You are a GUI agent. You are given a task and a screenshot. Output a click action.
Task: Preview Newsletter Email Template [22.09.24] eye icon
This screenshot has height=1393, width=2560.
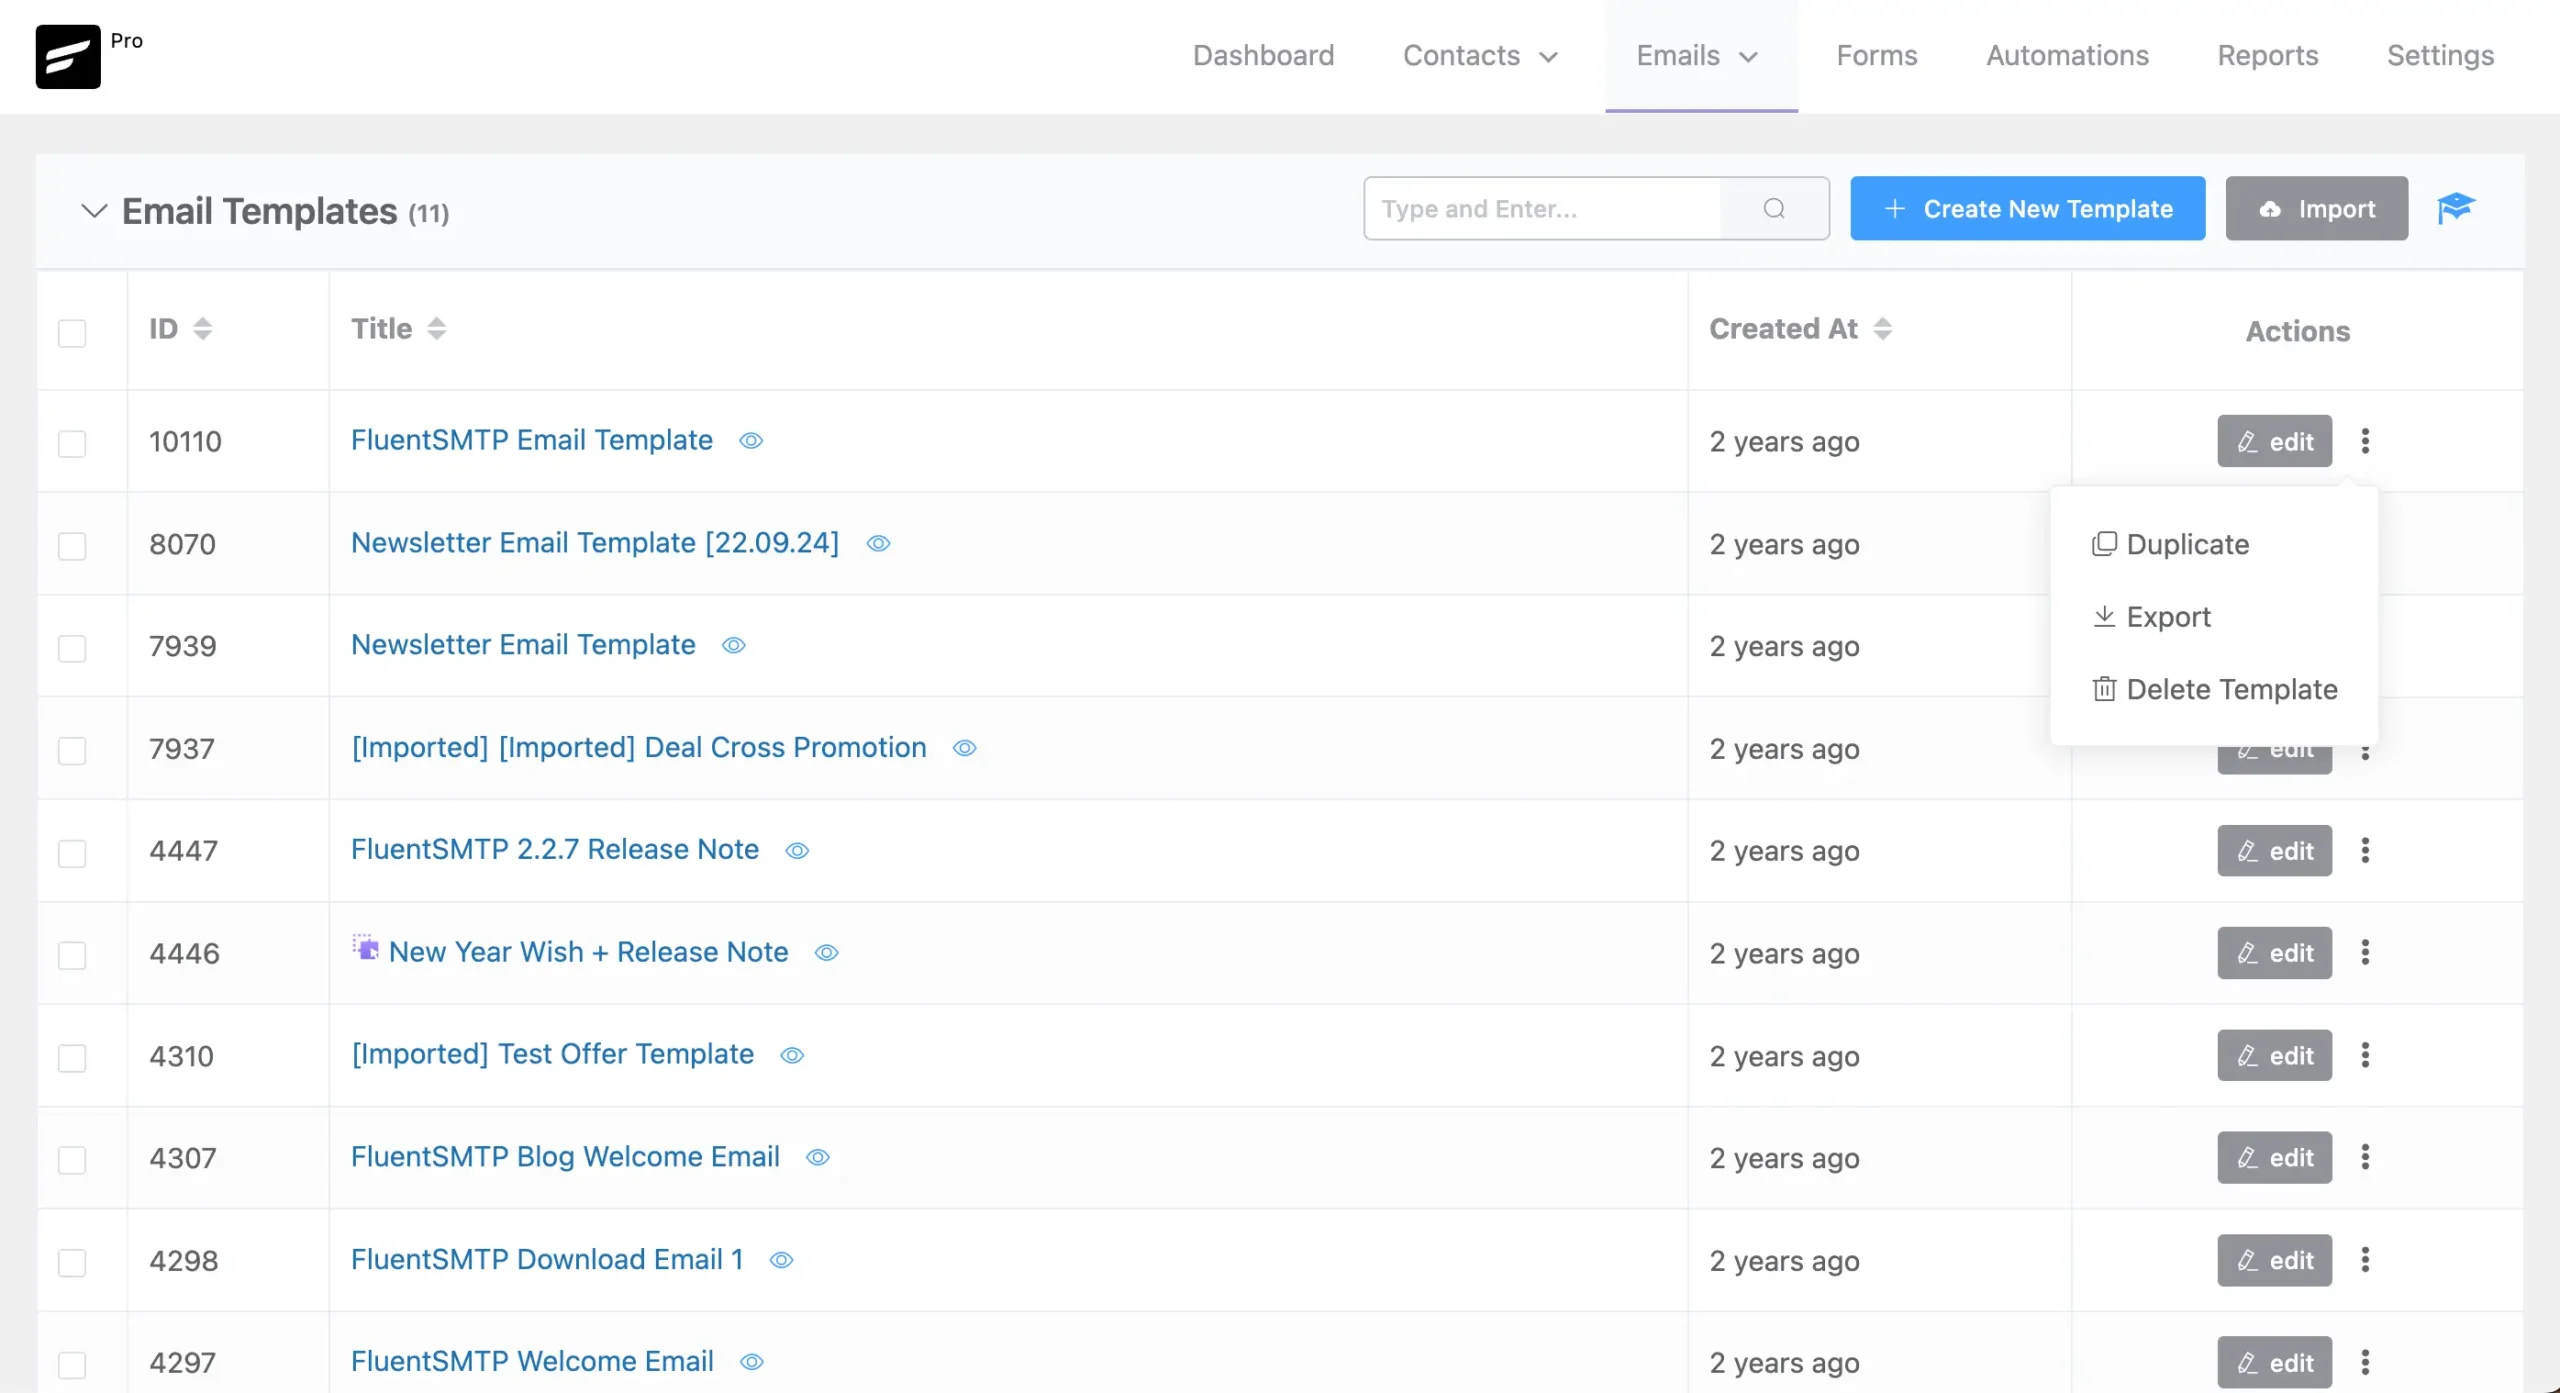878,543
